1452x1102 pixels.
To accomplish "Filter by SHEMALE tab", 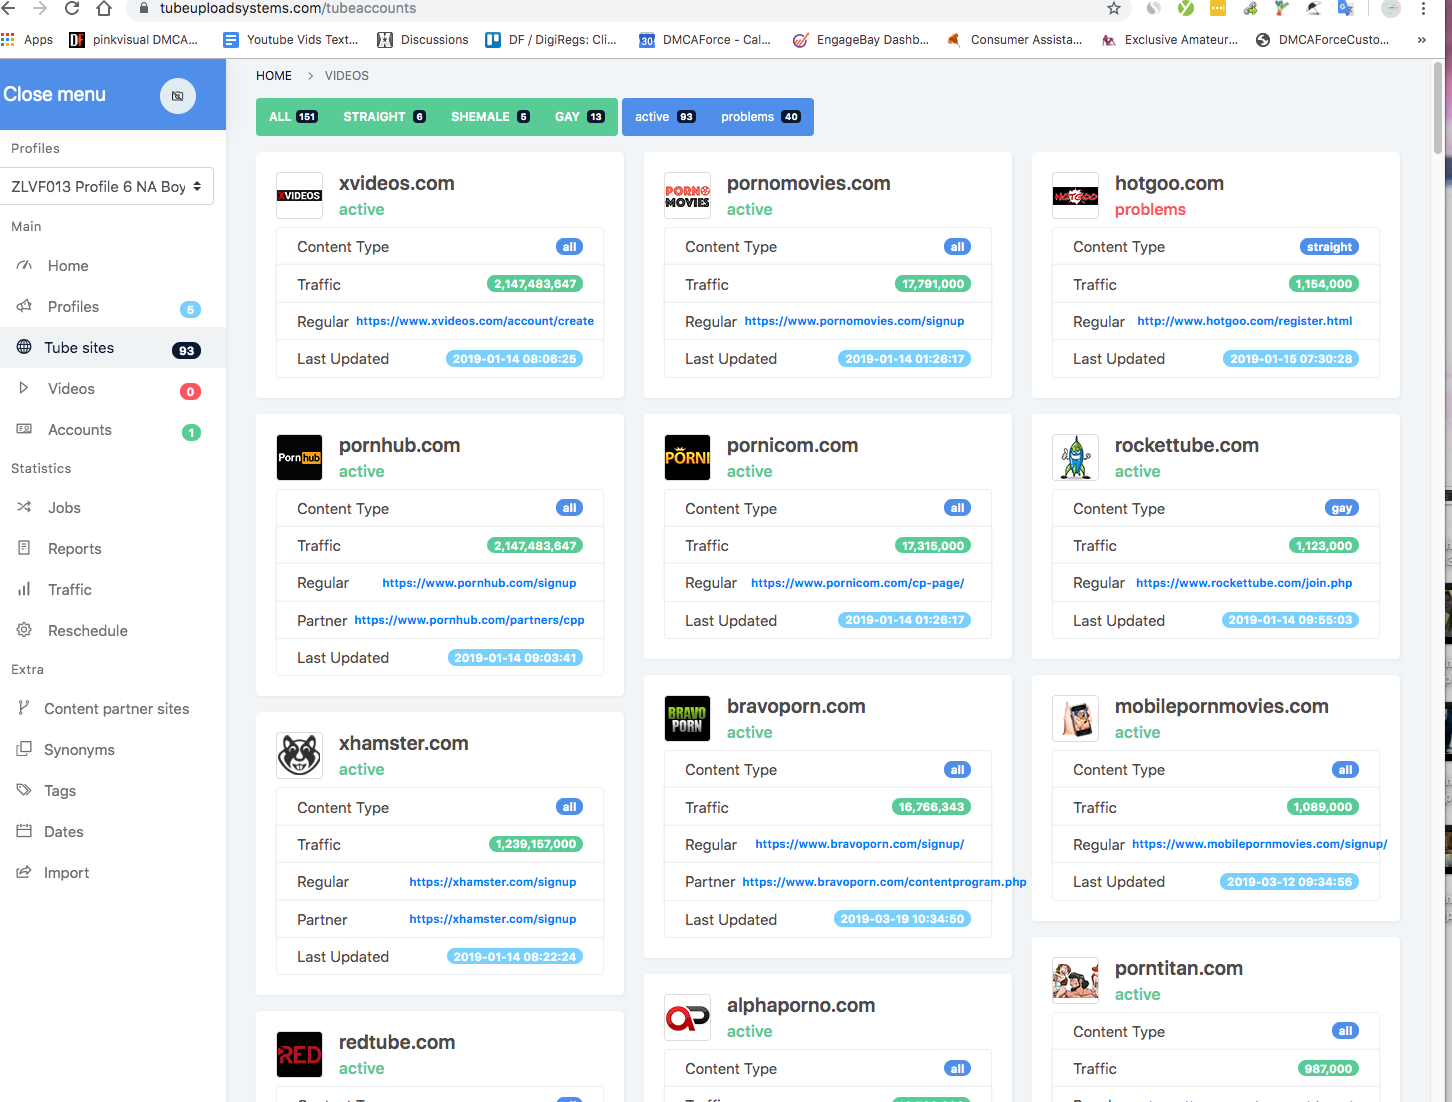I will coord(490,117).
